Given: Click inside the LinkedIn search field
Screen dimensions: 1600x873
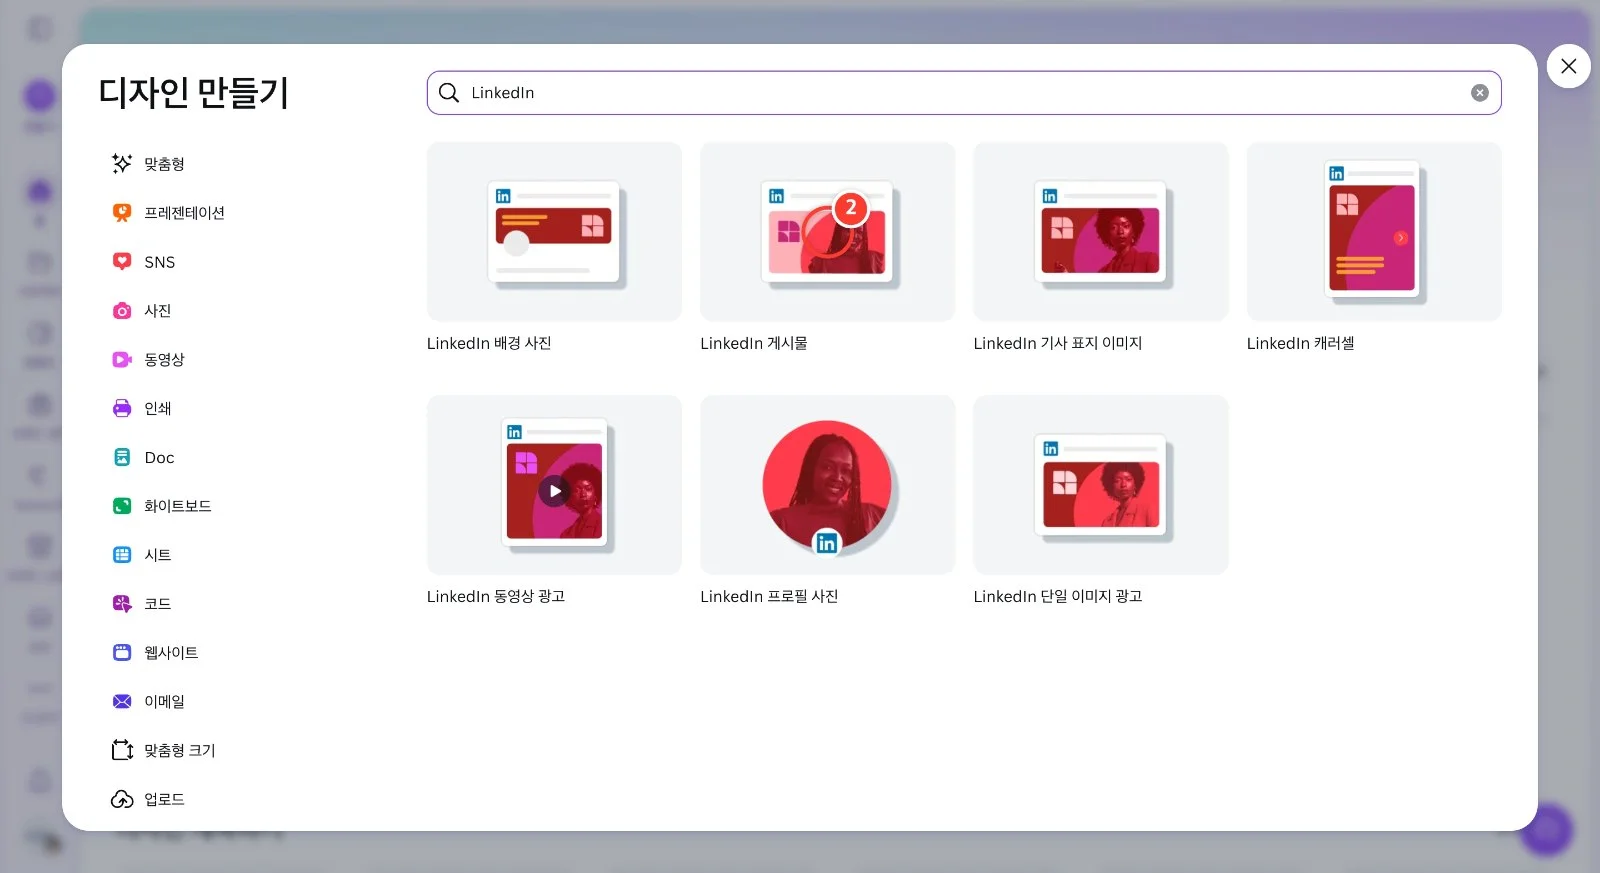Looking at the screenshot, I should [x=964, y=93].
